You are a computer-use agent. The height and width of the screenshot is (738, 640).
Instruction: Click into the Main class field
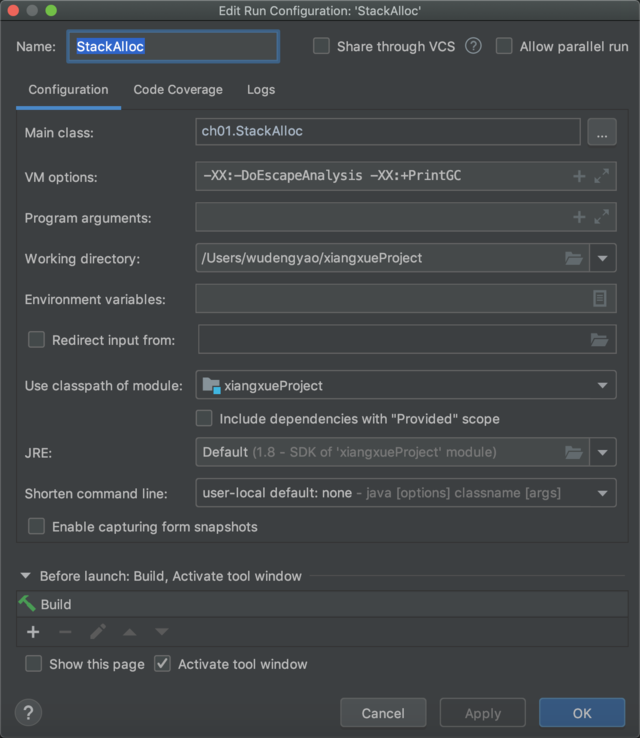coord(388,131)
